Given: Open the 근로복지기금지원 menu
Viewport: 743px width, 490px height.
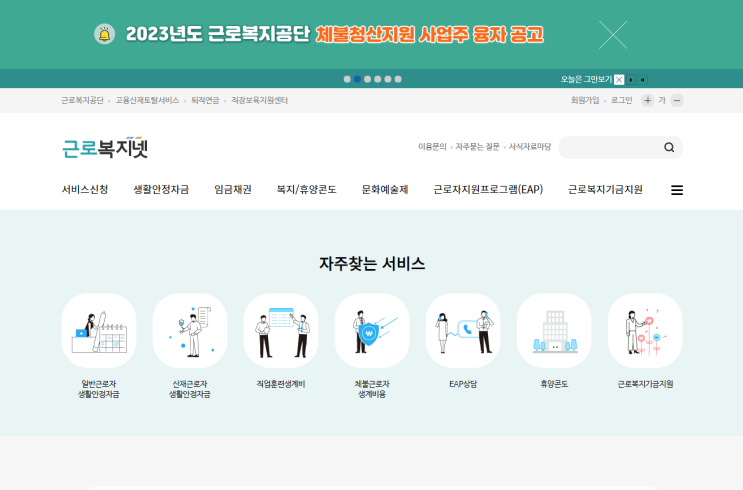Looking at the screenshot, I should click(x=605, y=190).
